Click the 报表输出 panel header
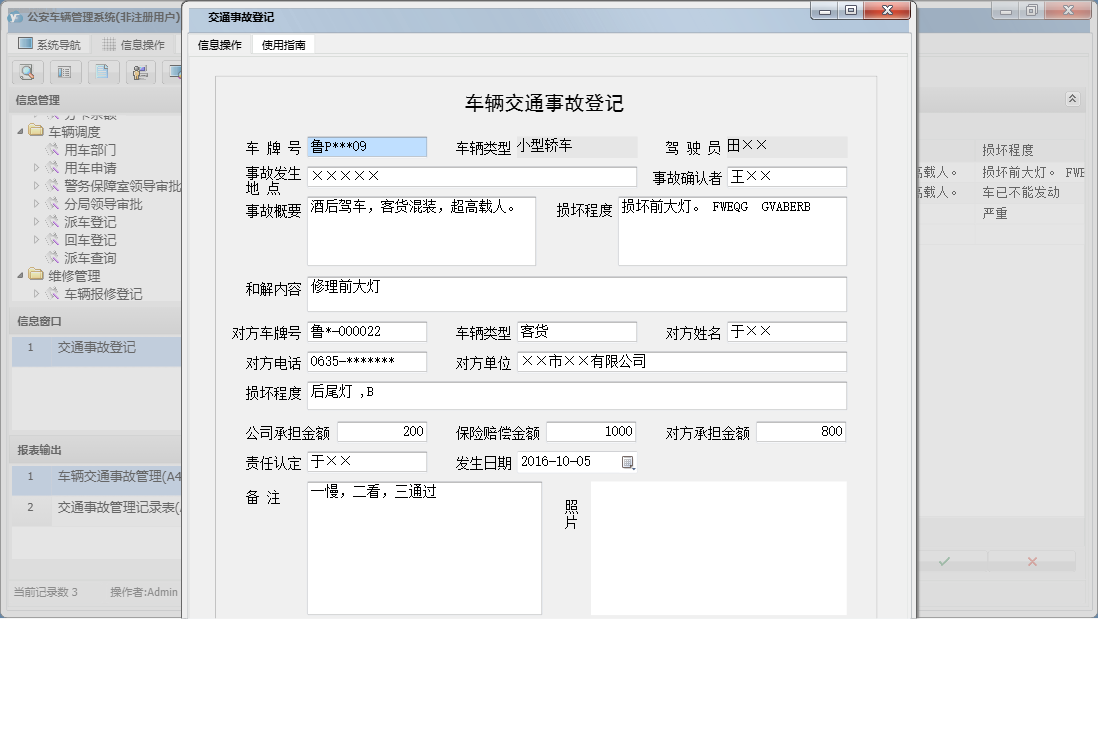The height and width of the screenshot is (745, 1098). pyautogui.click(x=95, y=450)
